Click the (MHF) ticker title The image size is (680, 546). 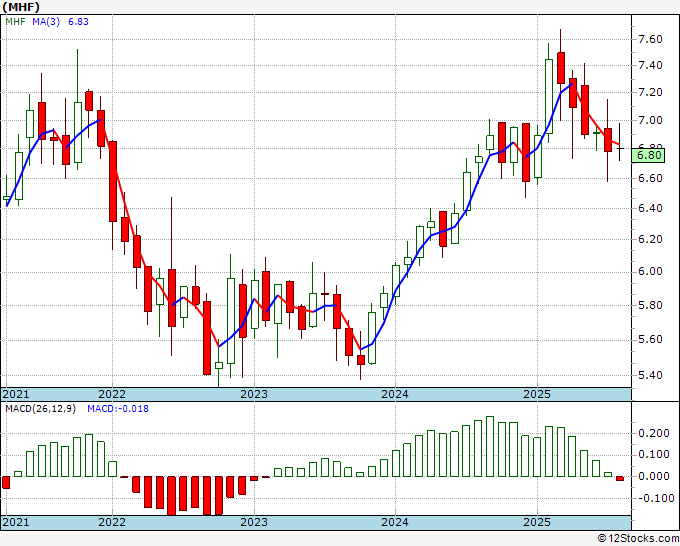21,7
